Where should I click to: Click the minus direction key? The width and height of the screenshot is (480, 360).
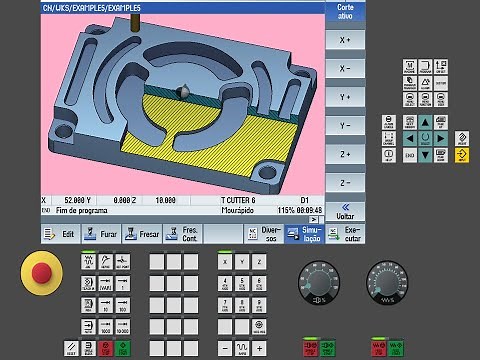tap(225, 348)
